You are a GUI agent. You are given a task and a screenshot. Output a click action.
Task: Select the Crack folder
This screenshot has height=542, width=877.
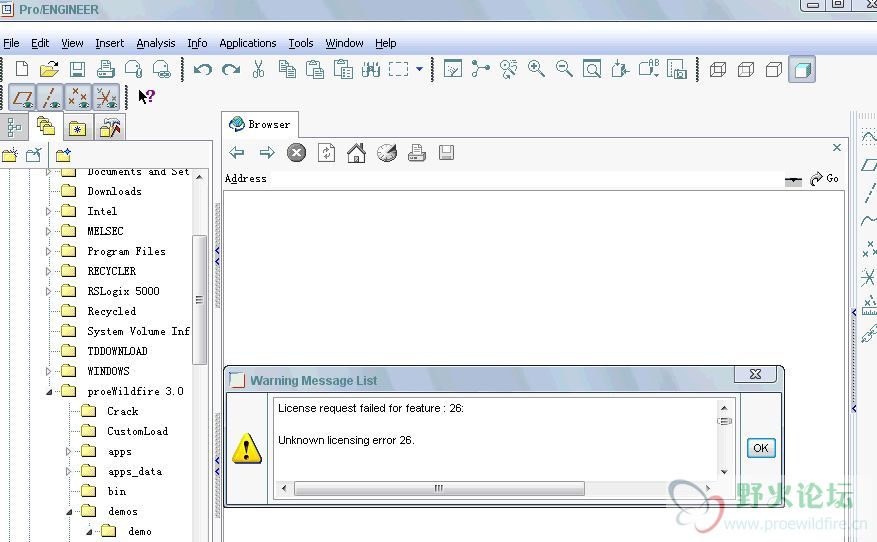pos(122,411)
